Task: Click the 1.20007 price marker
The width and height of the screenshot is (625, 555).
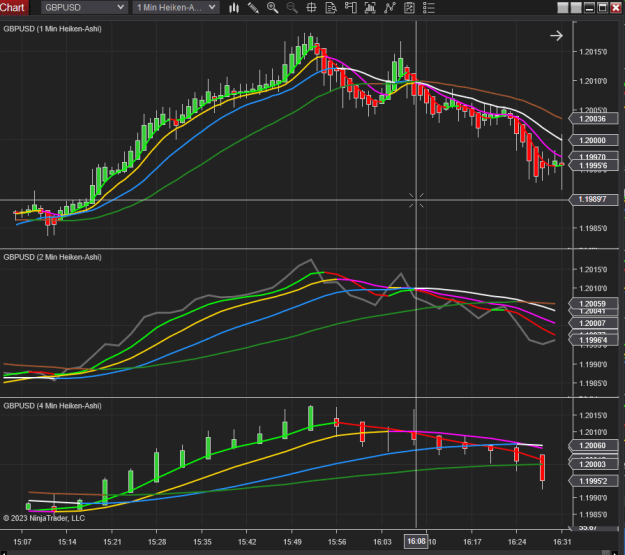Action: pos(594,323)
